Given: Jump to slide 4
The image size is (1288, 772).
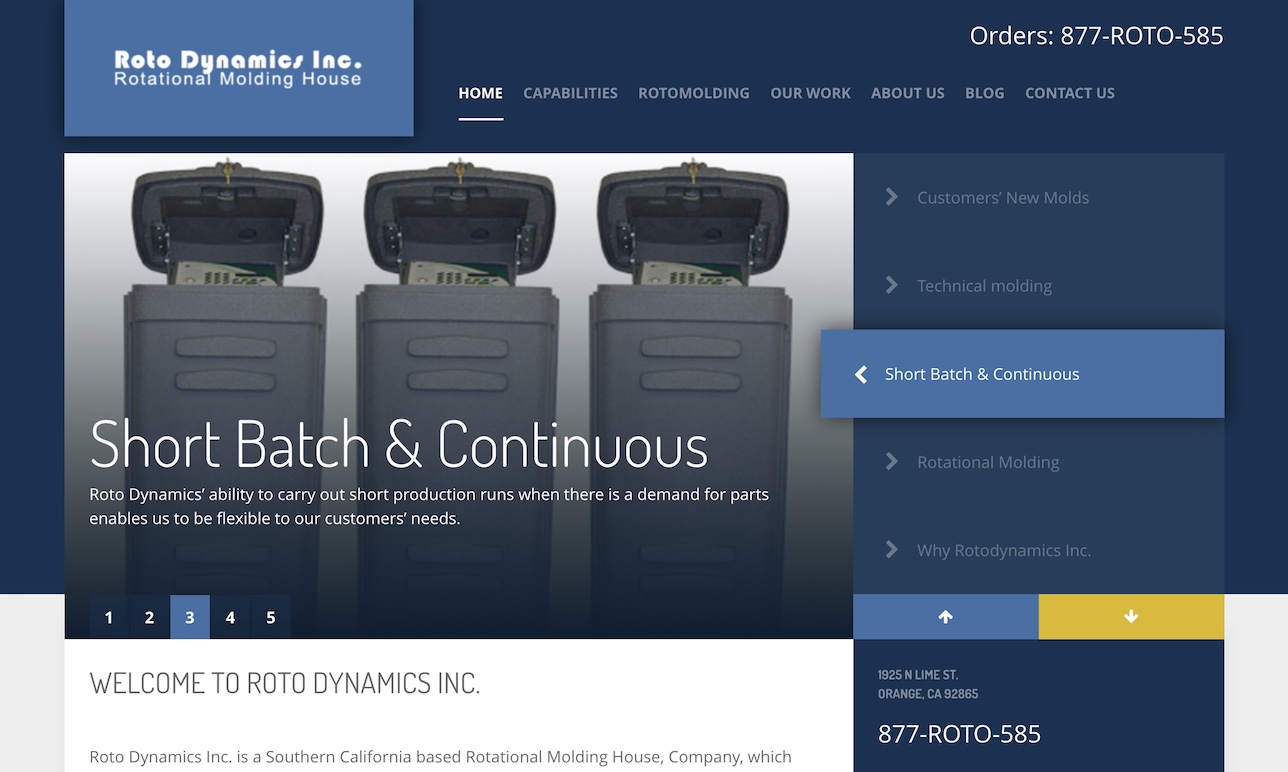Looking at the screenshot, I should point(230,617).
